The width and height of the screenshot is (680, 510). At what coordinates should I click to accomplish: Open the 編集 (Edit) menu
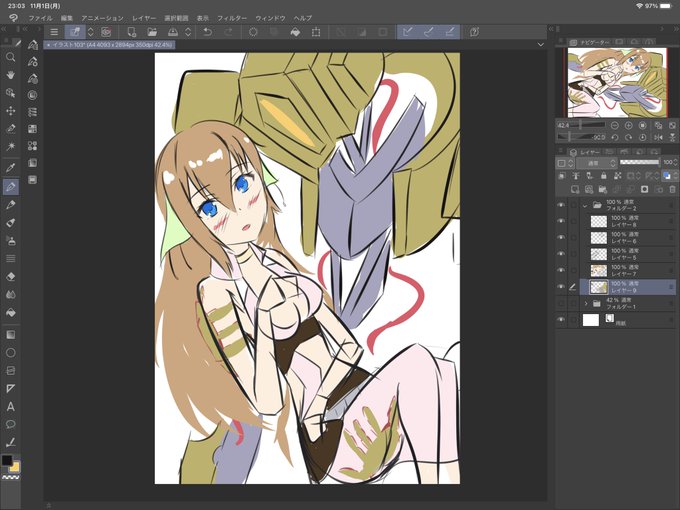coord(67,18)
